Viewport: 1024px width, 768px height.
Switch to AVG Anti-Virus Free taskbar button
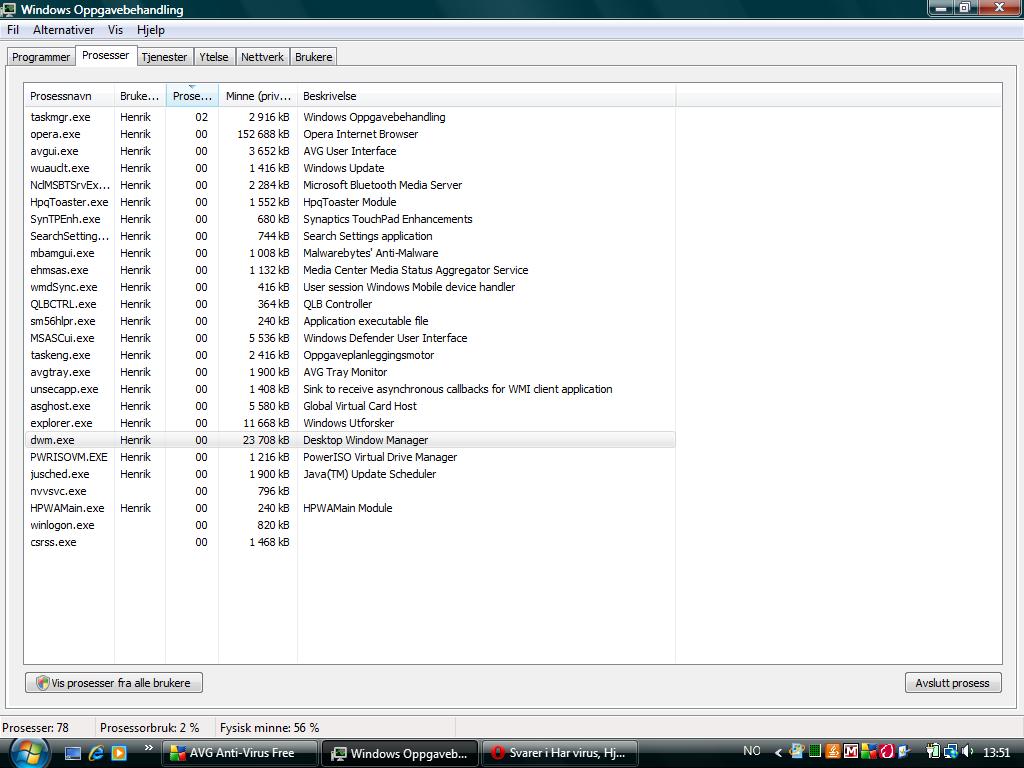pos(239,753)
